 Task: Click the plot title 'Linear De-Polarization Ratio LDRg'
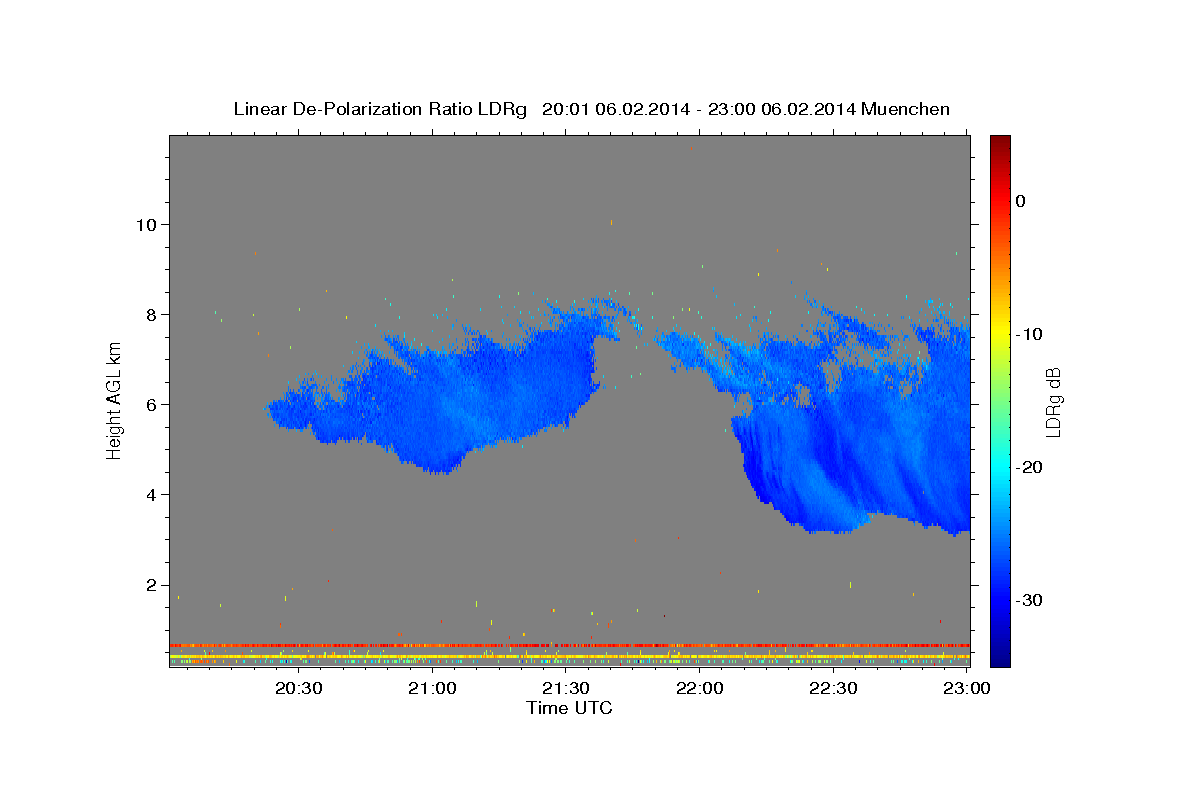[x=380, y=109]
